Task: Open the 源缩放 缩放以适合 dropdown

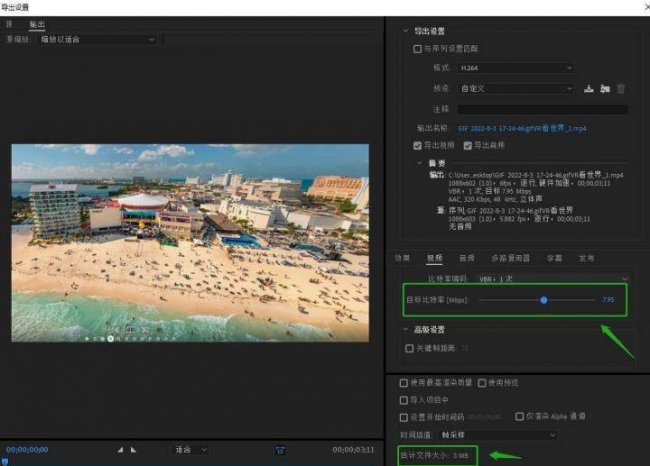Action: click(x=98, y=39)
